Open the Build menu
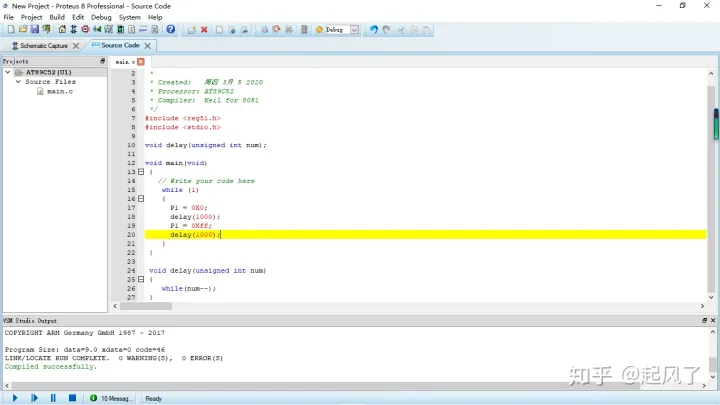The image size is (720, 405). 57,17
